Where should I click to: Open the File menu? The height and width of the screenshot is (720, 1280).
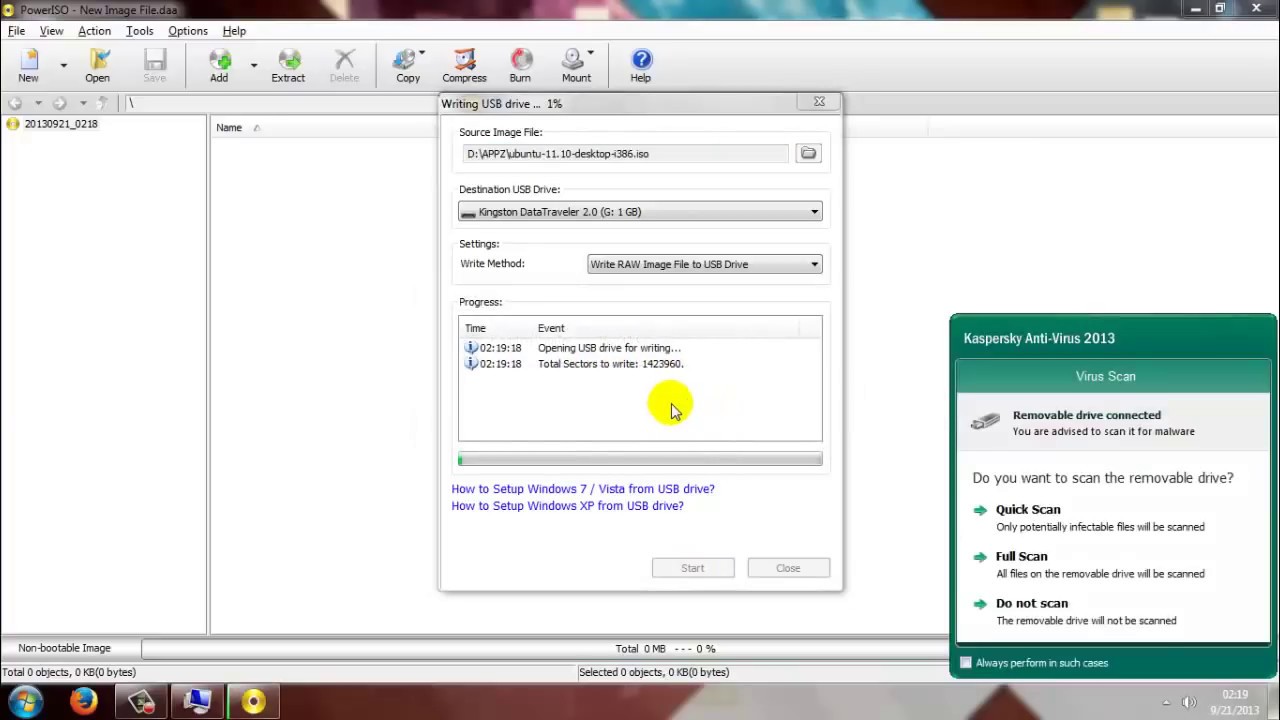pos(16,31)
